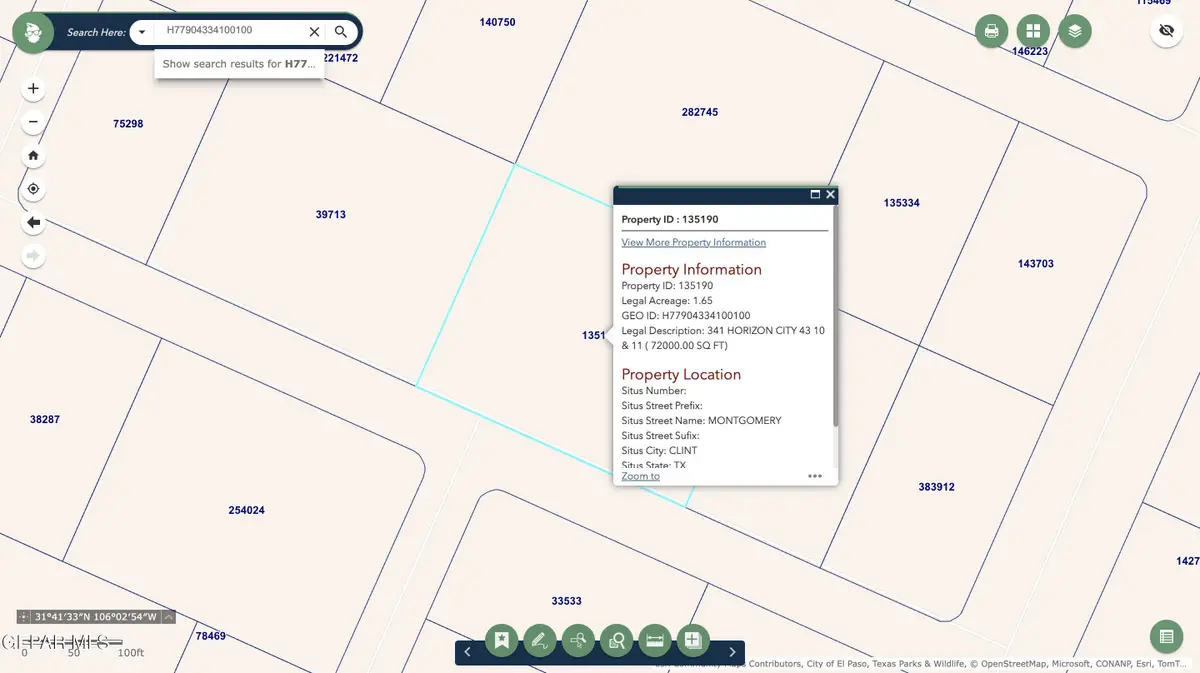
Task: Return to the default map extent (home)
Action: click(33, 155)
